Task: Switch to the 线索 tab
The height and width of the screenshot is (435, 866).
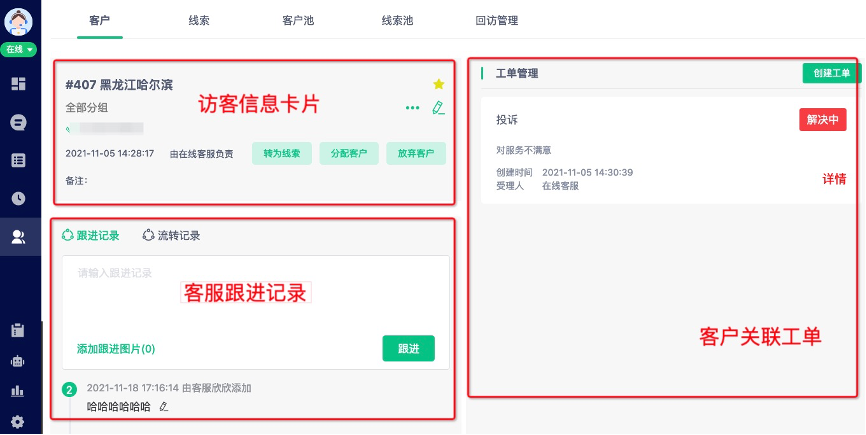Action: (x=199, y=20)
